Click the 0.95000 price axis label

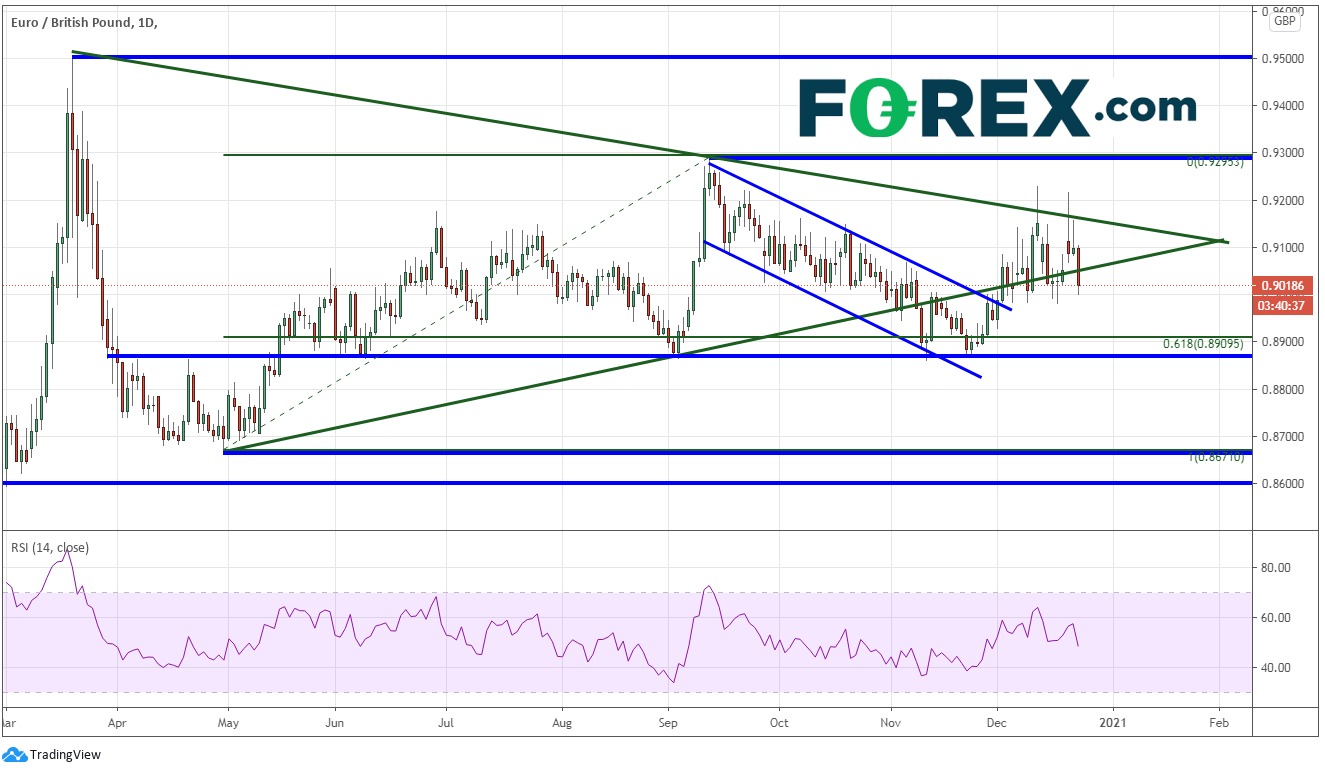(1282, 59)
